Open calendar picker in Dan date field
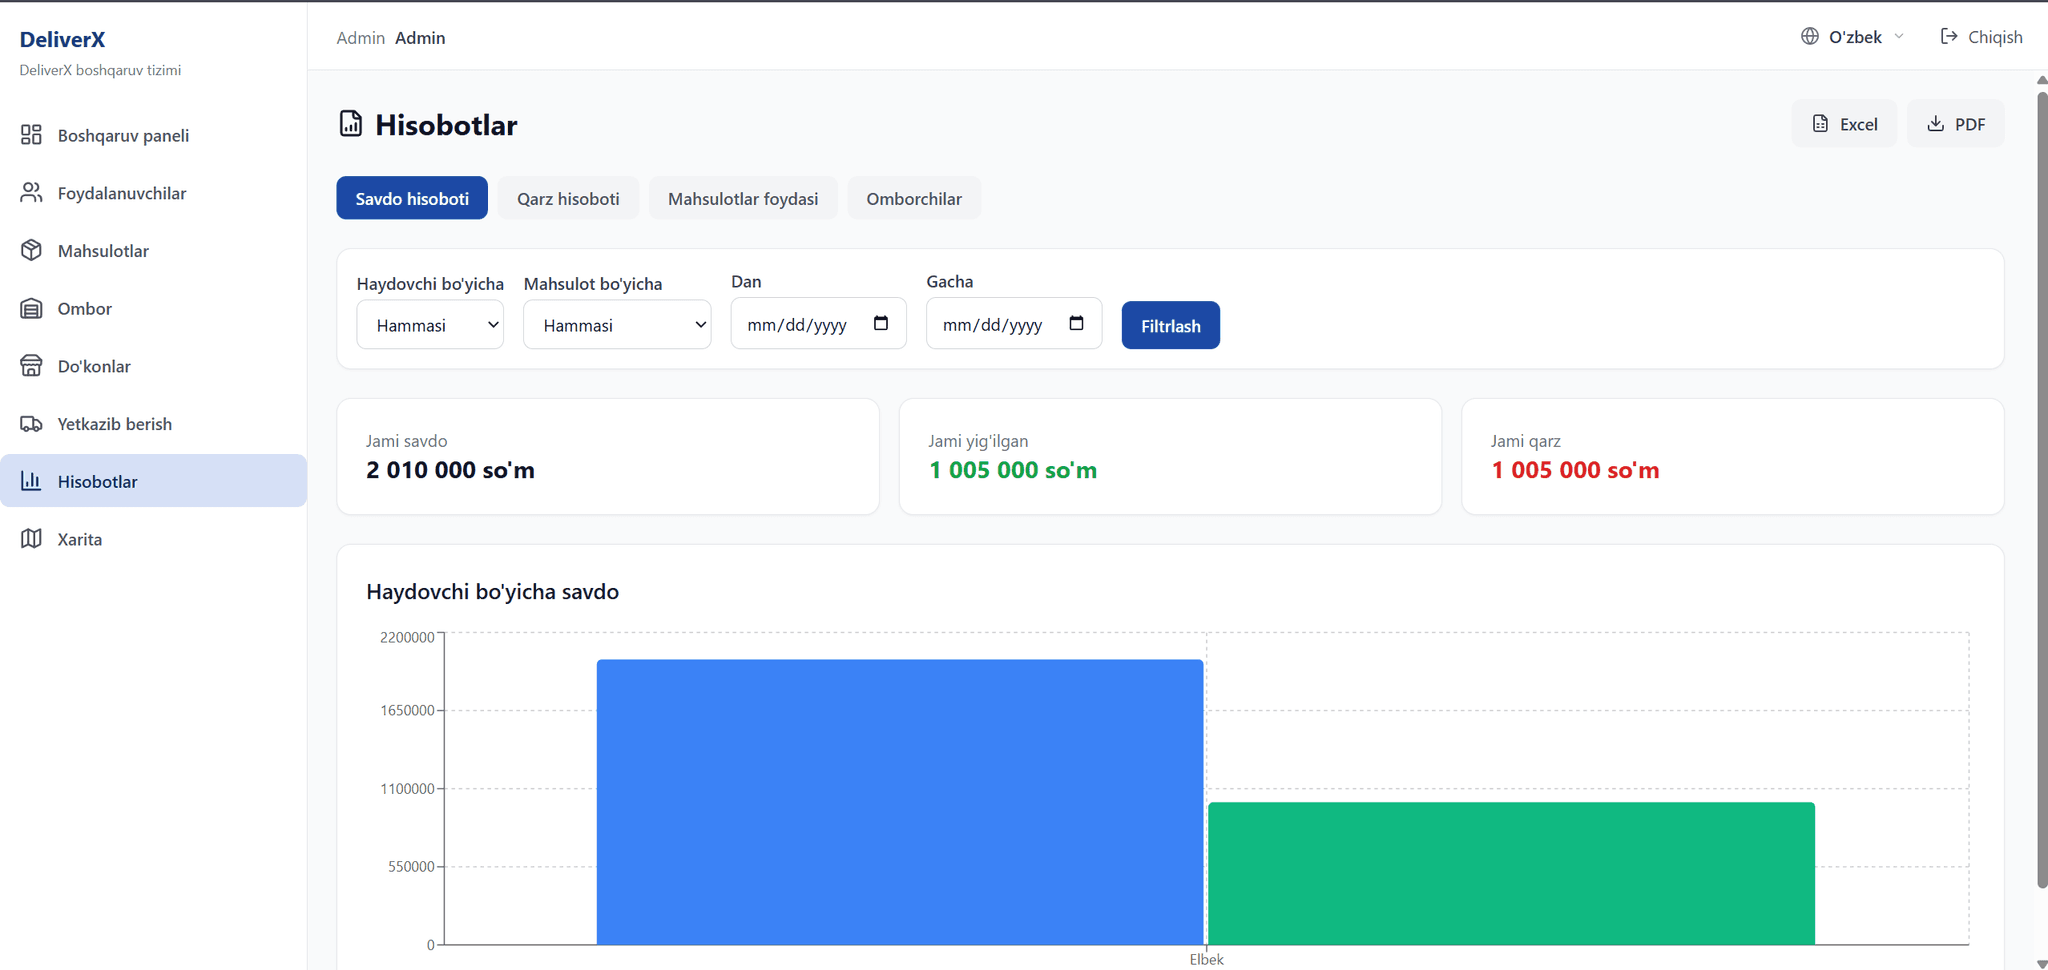 pos(880,324)
